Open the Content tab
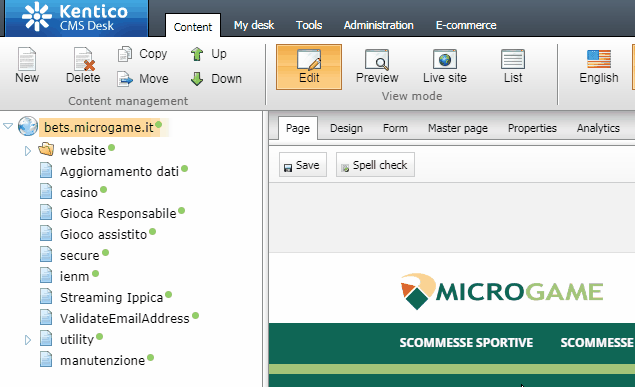This screenshot has height=387, width=635. point(193,27)
